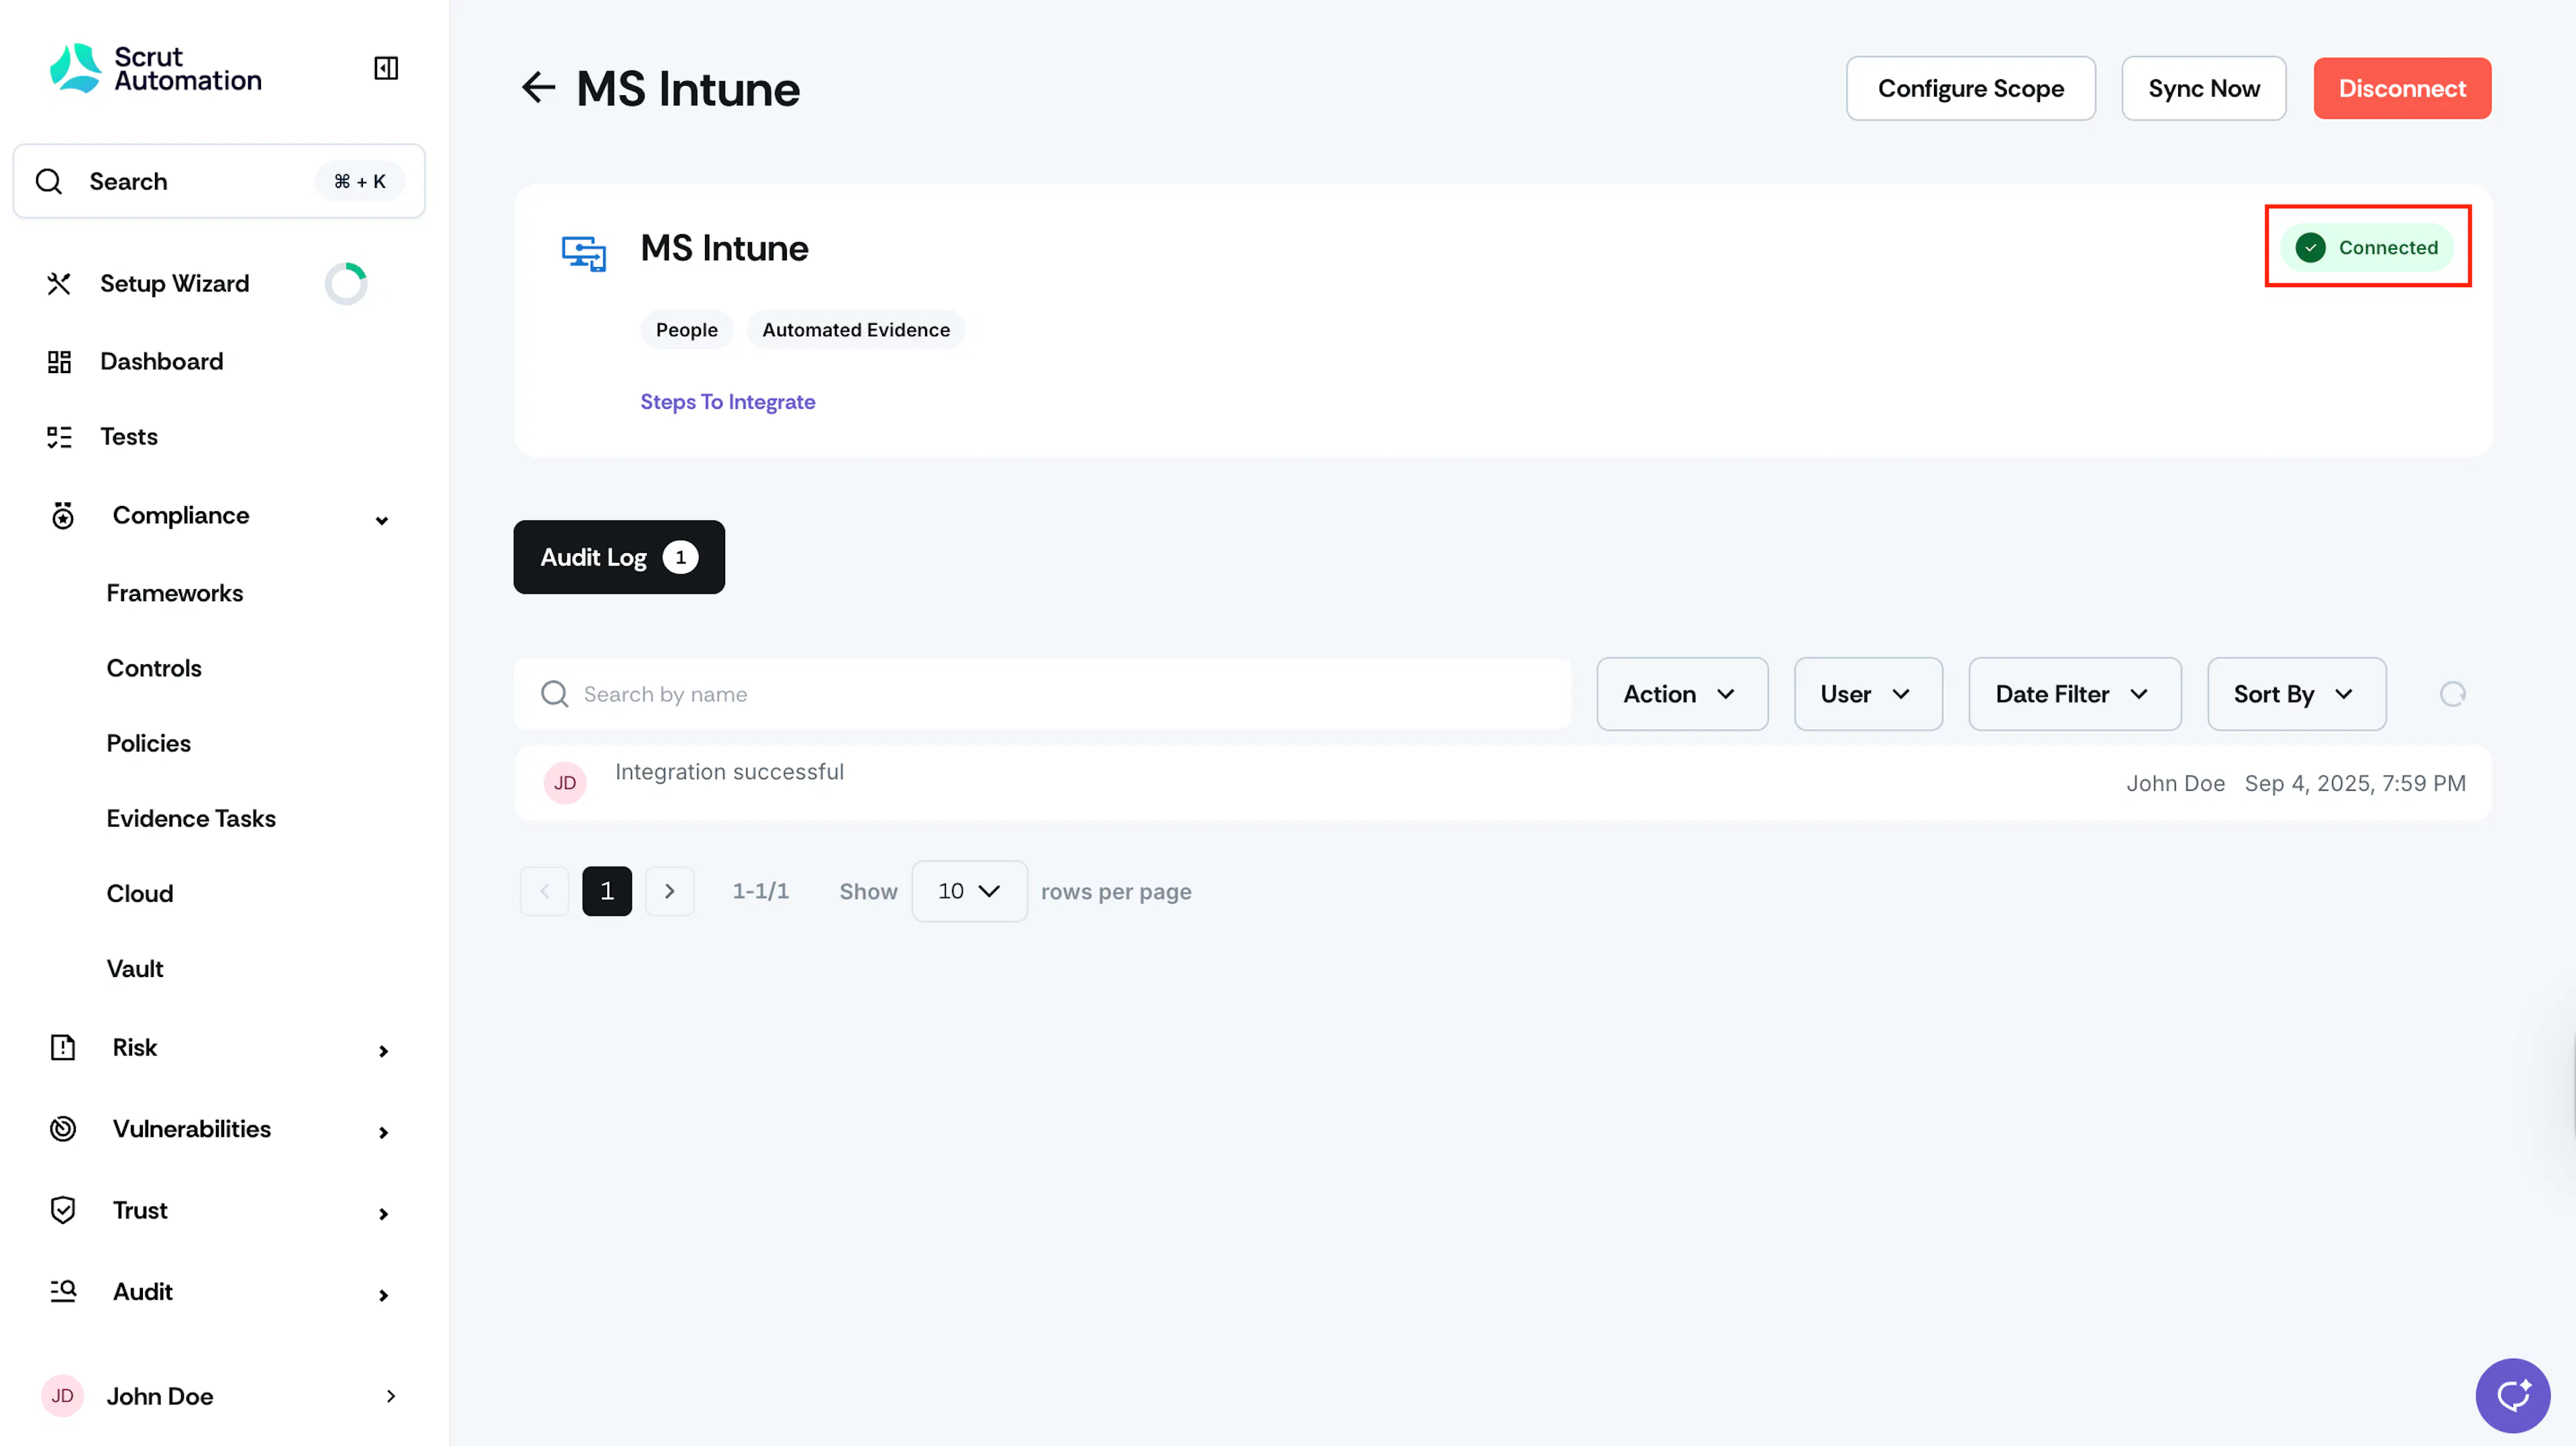This screenshot has width=2576, height=1446.
Task: Click the Search by name field
Action: pos(1042,694)
